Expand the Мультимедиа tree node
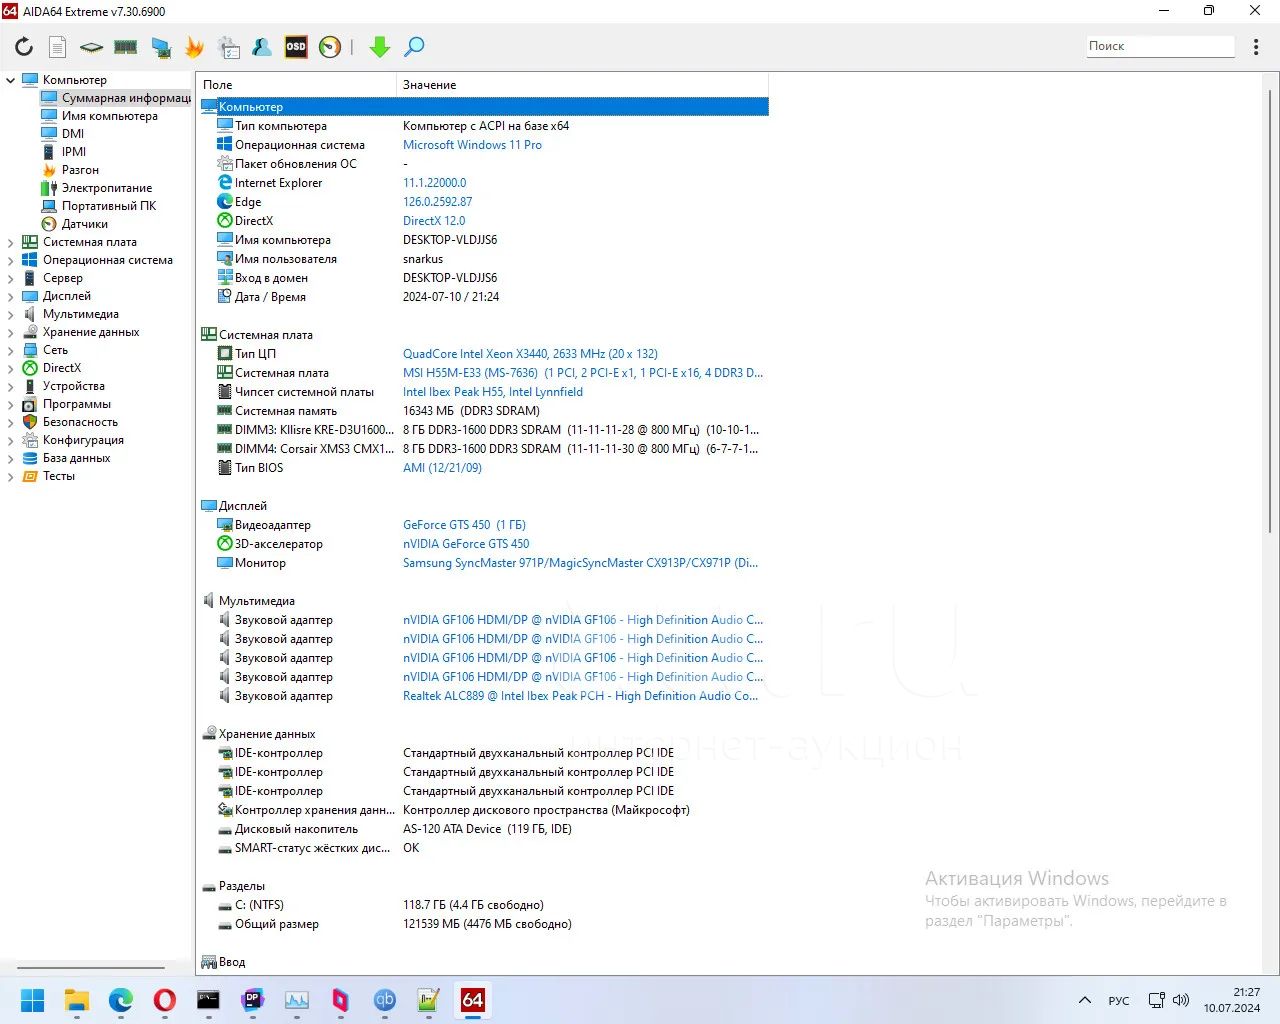This screenshot has width=1280, height=1024. 11,314
